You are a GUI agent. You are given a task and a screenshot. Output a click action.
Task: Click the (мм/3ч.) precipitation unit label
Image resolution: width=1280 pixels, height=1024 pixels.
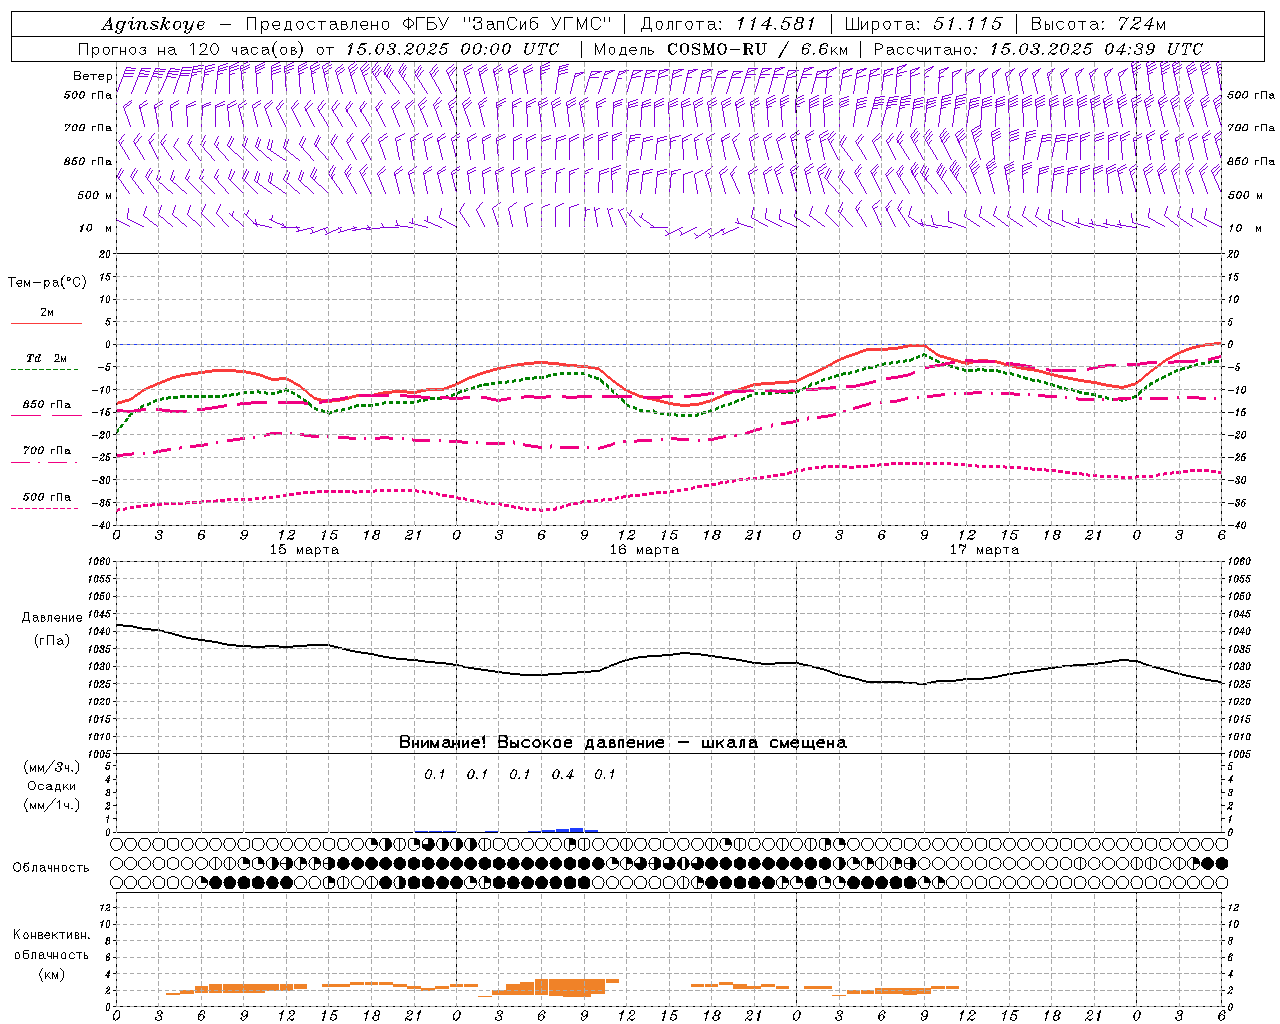coord(52,767)
